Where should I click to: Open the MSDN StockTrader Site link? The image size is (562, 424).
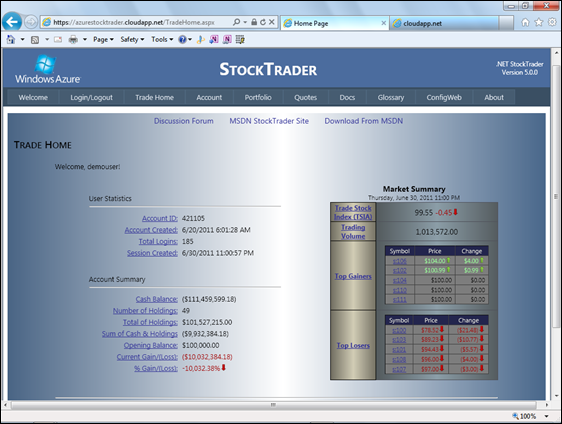pos(269,121)
